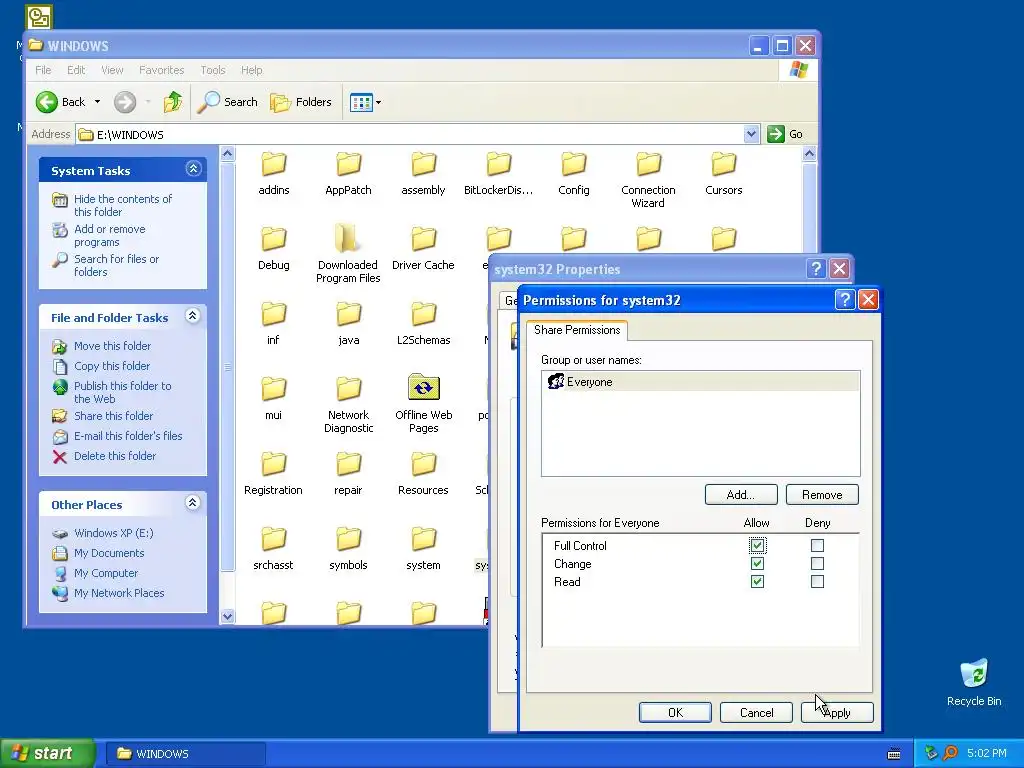Click Remove in Permissions dialog
This screenshot has height=768, width=1024.
coord(822,494)
